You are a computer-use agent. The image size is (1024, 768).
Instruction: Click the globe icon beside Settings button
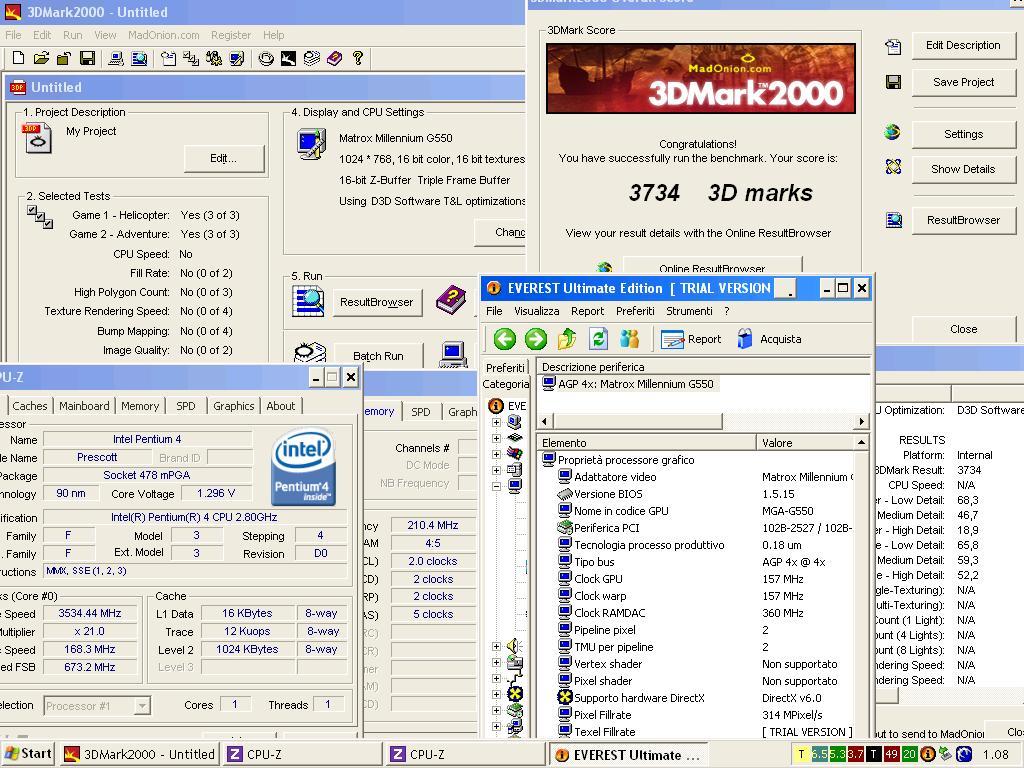coord(893,133)
